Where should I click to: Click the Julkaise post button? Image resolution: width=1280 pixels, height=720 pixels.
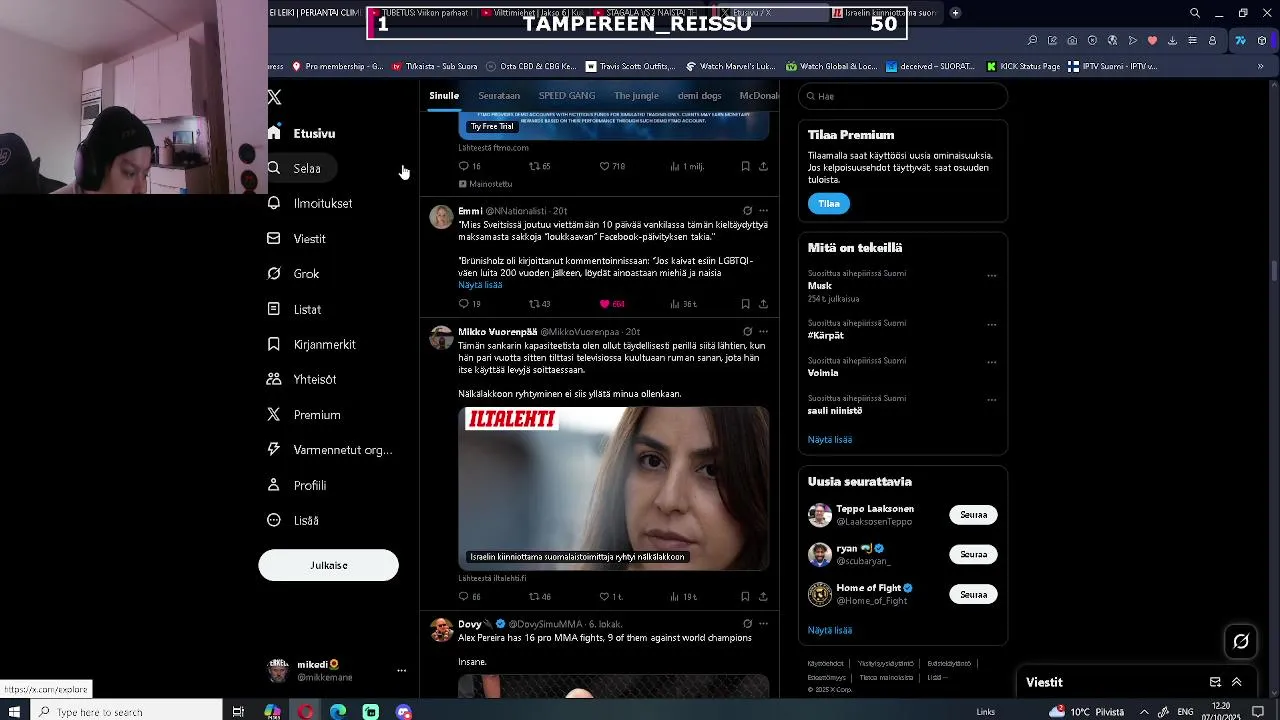328,565
